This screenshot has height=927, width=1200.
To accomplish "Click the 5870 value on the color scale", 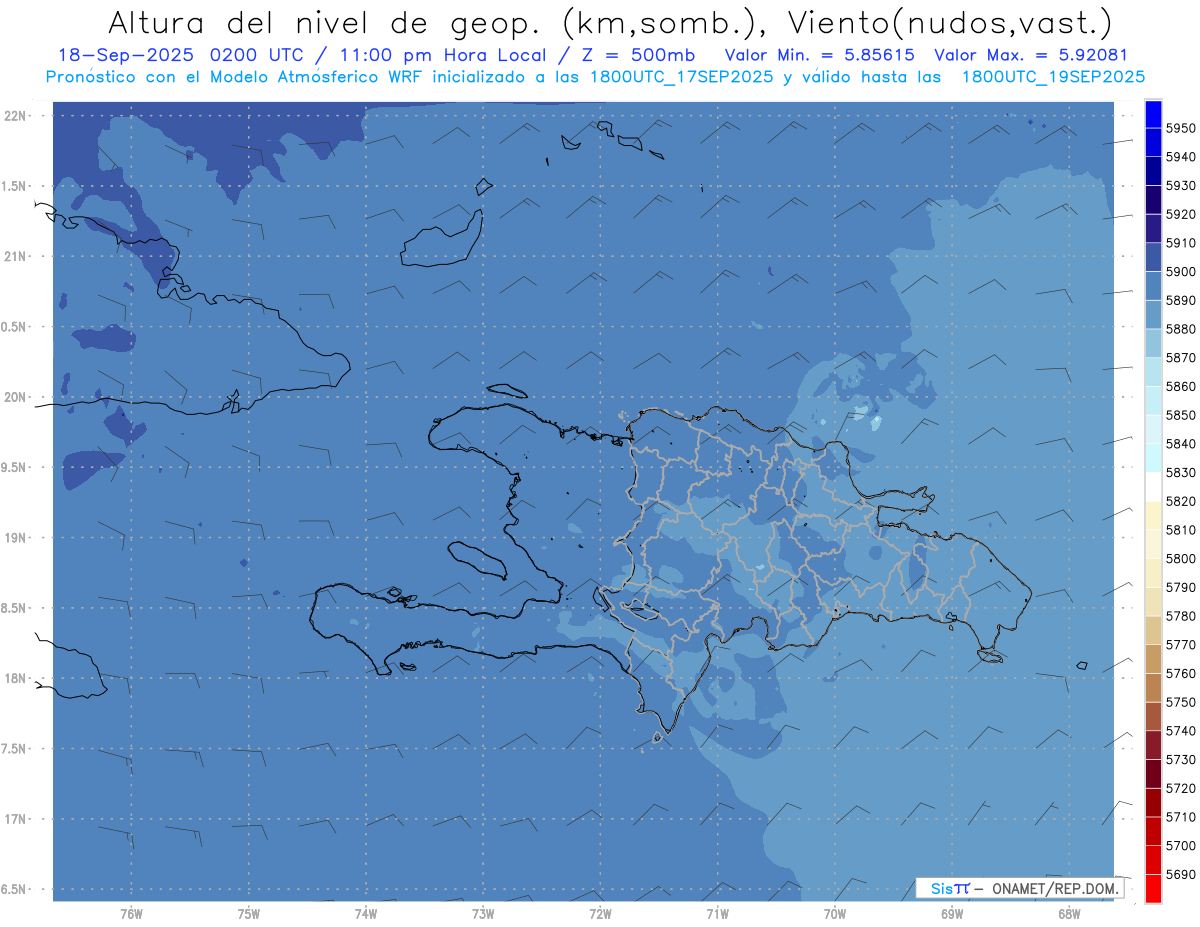I will coord(1180,357).
